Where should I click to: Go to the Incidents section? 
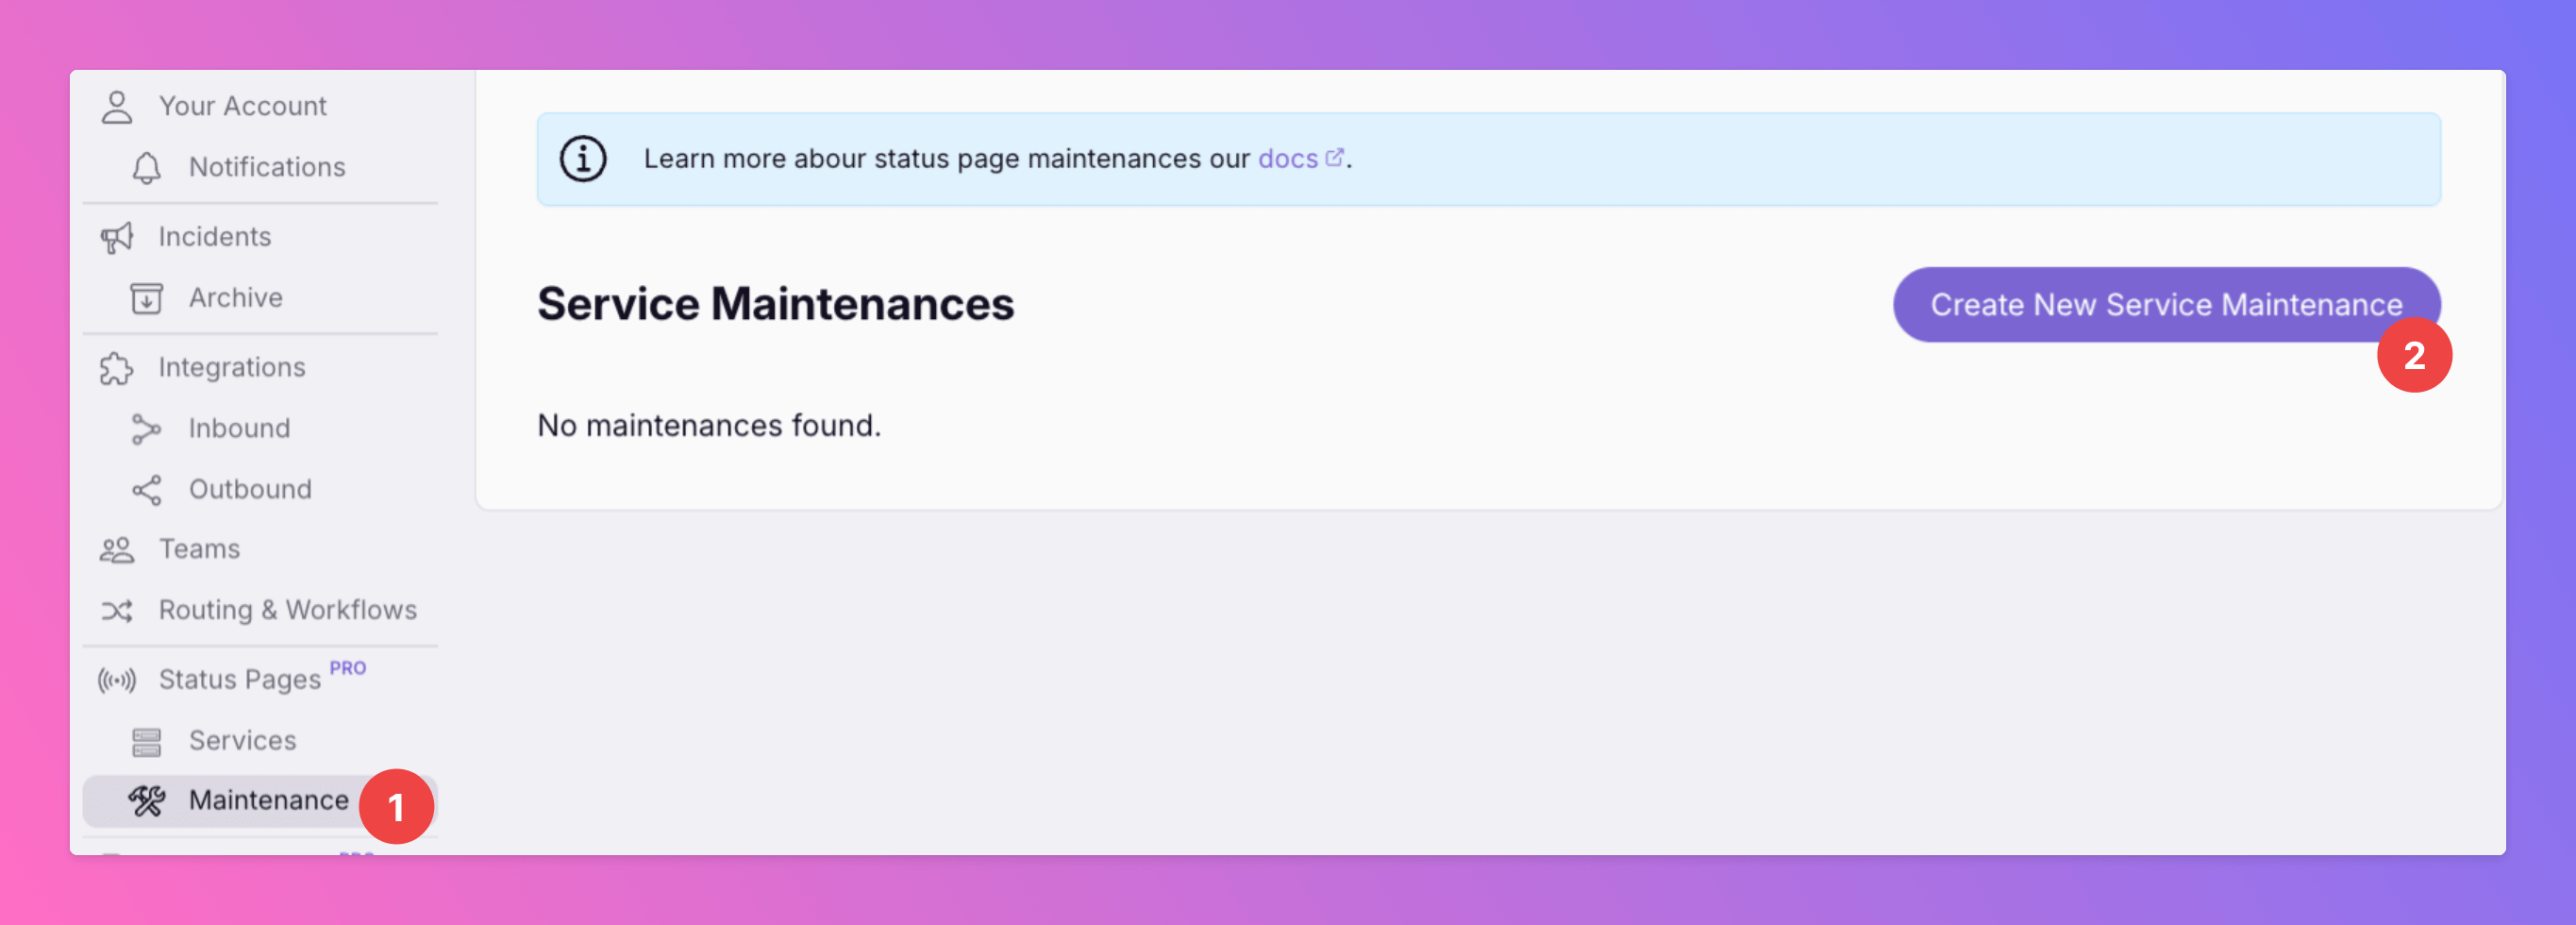point(215,237)
